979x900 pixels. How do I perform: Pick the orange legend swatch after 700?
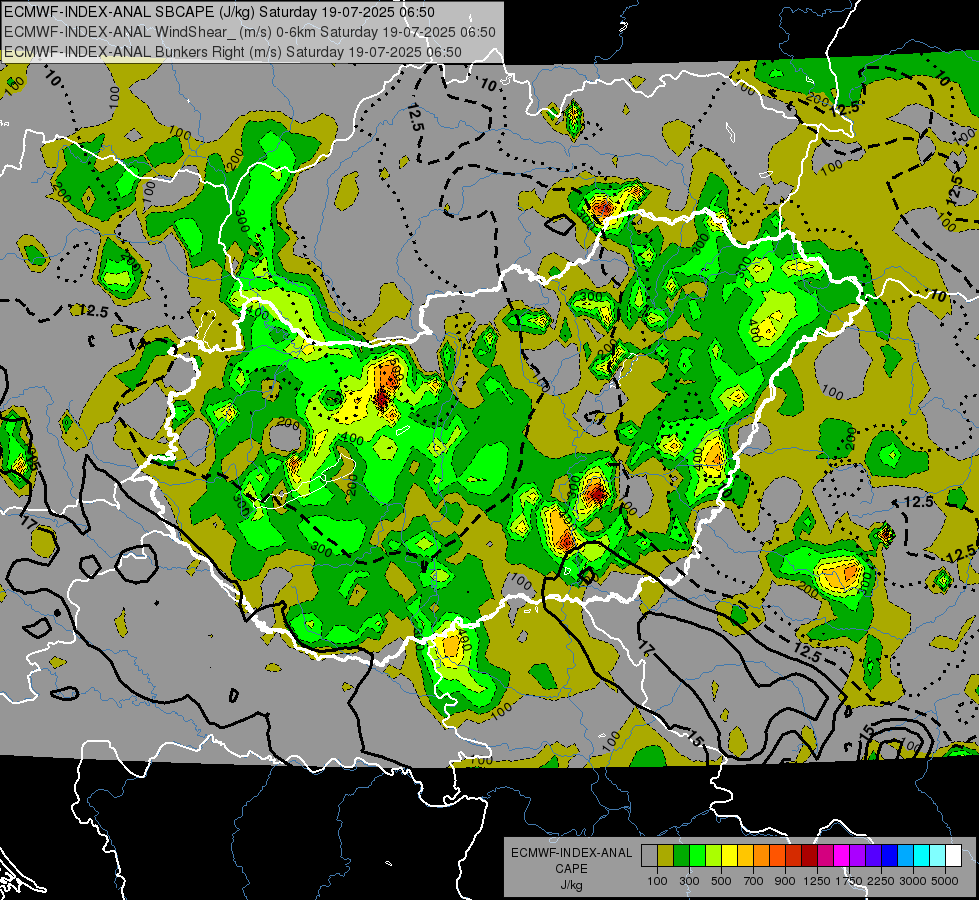(x=761, y=856)
